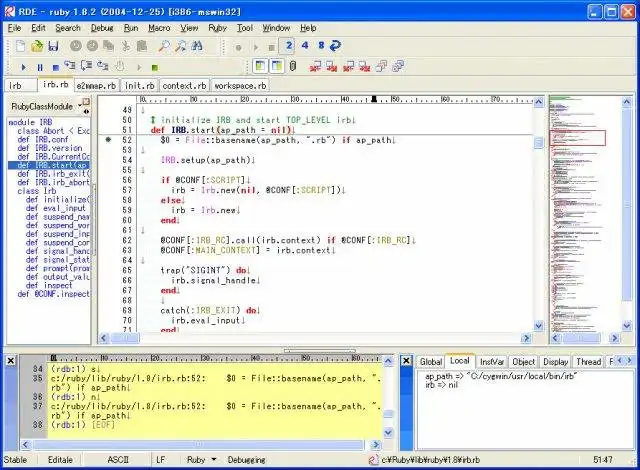Click the blue curved-arrow icon
640x470 pixels.
point(335,46)
